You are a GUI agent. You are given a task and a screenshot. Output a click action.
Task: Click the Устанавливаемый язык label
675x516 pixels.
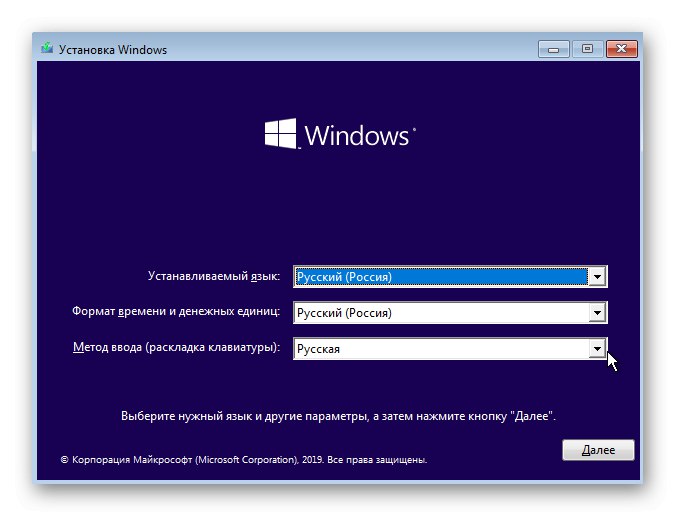click(214, 276)
